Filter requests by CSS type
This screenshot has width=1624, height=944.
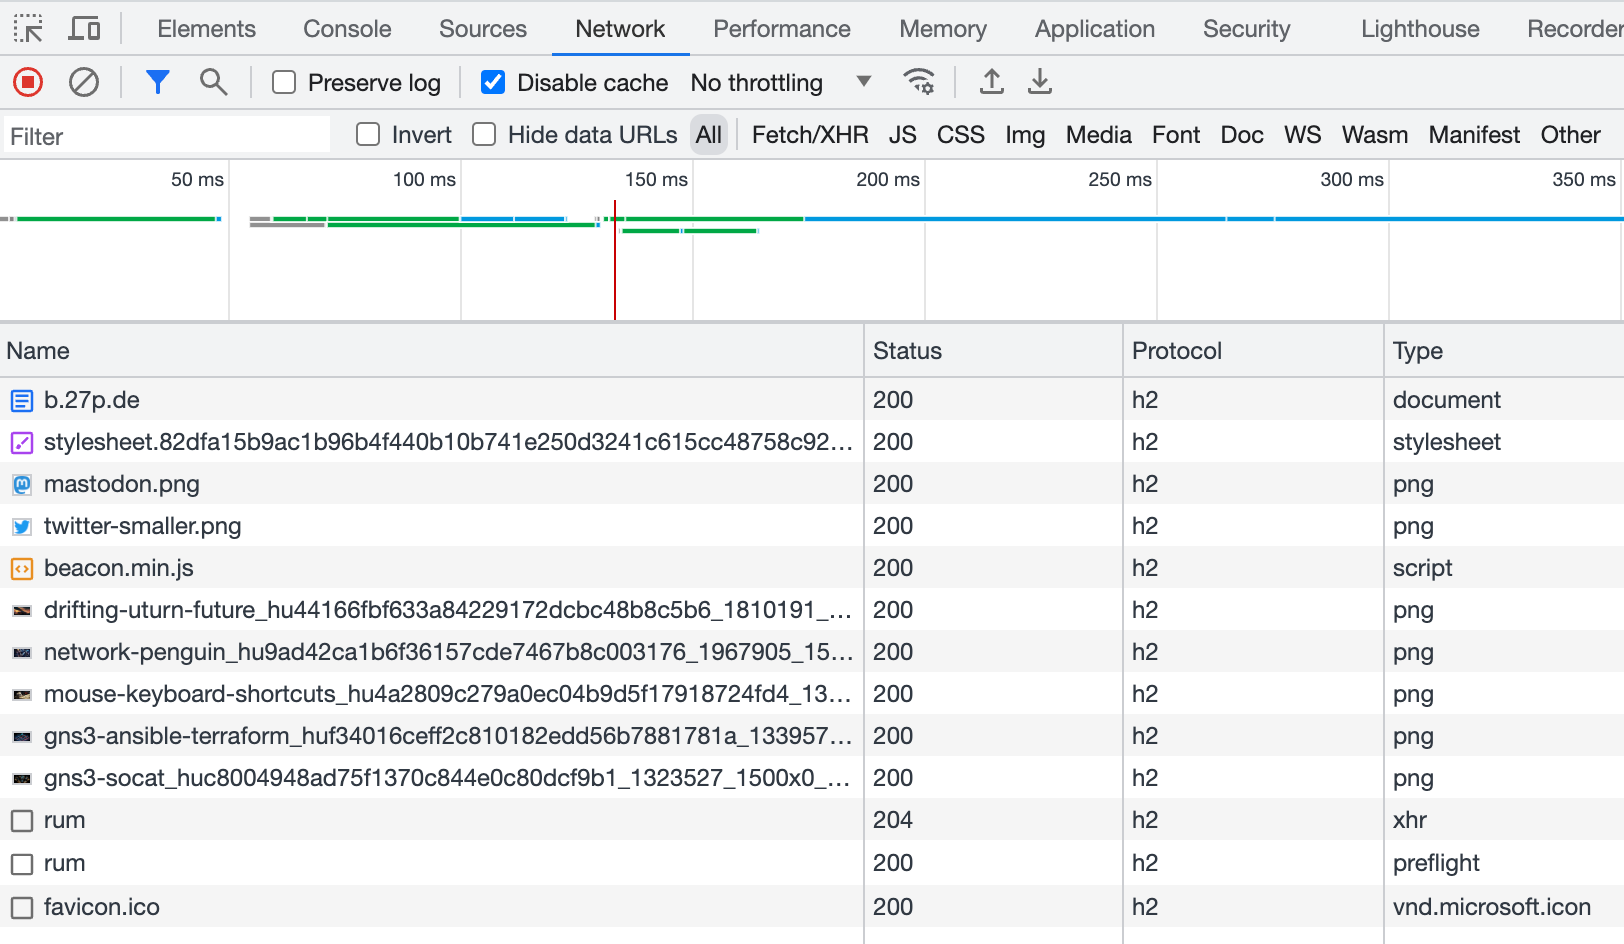(960, 135)
